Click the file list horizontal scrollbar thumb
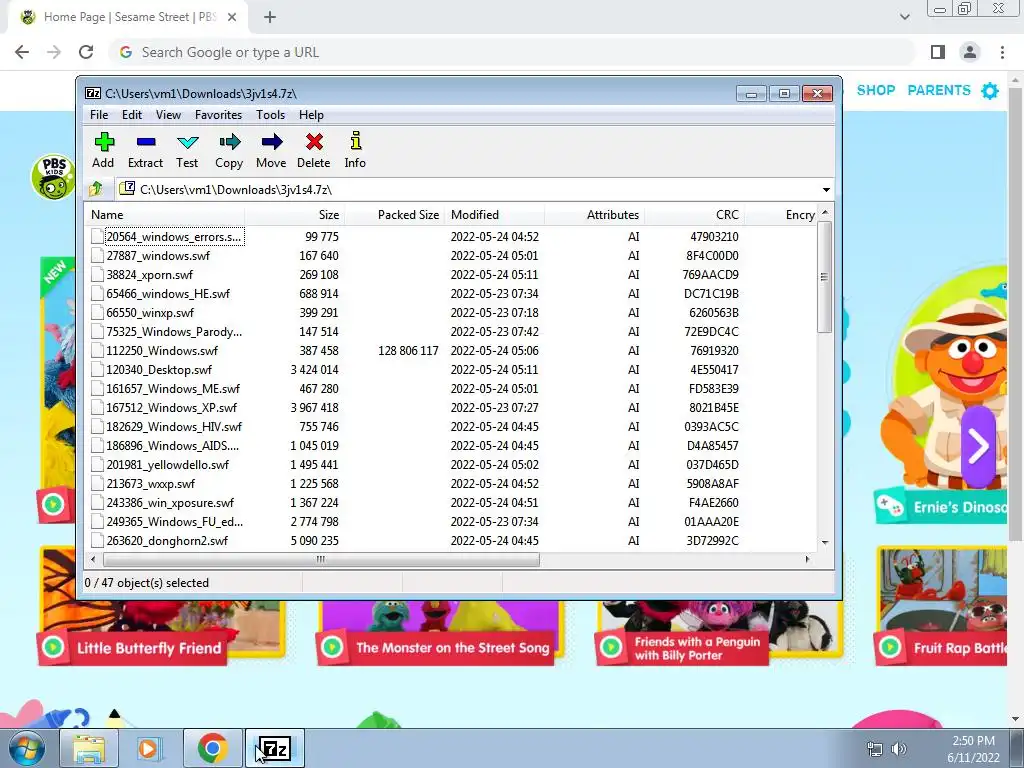Image resolution: width=1024 pixels, height=768 pixels. [321, 560]
